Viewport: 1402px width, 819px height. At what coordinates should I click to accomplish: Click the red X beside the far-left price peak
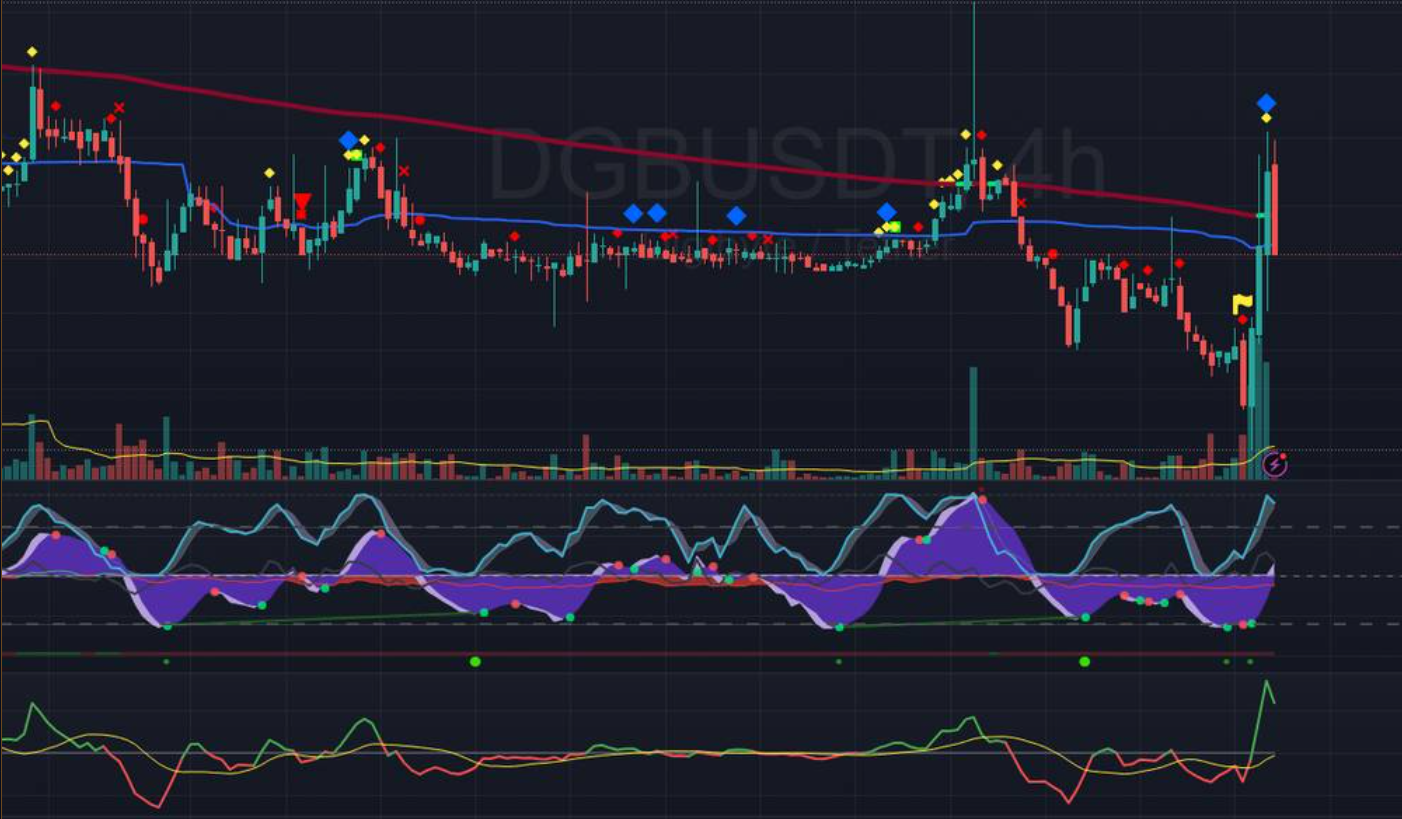point(119,108)
